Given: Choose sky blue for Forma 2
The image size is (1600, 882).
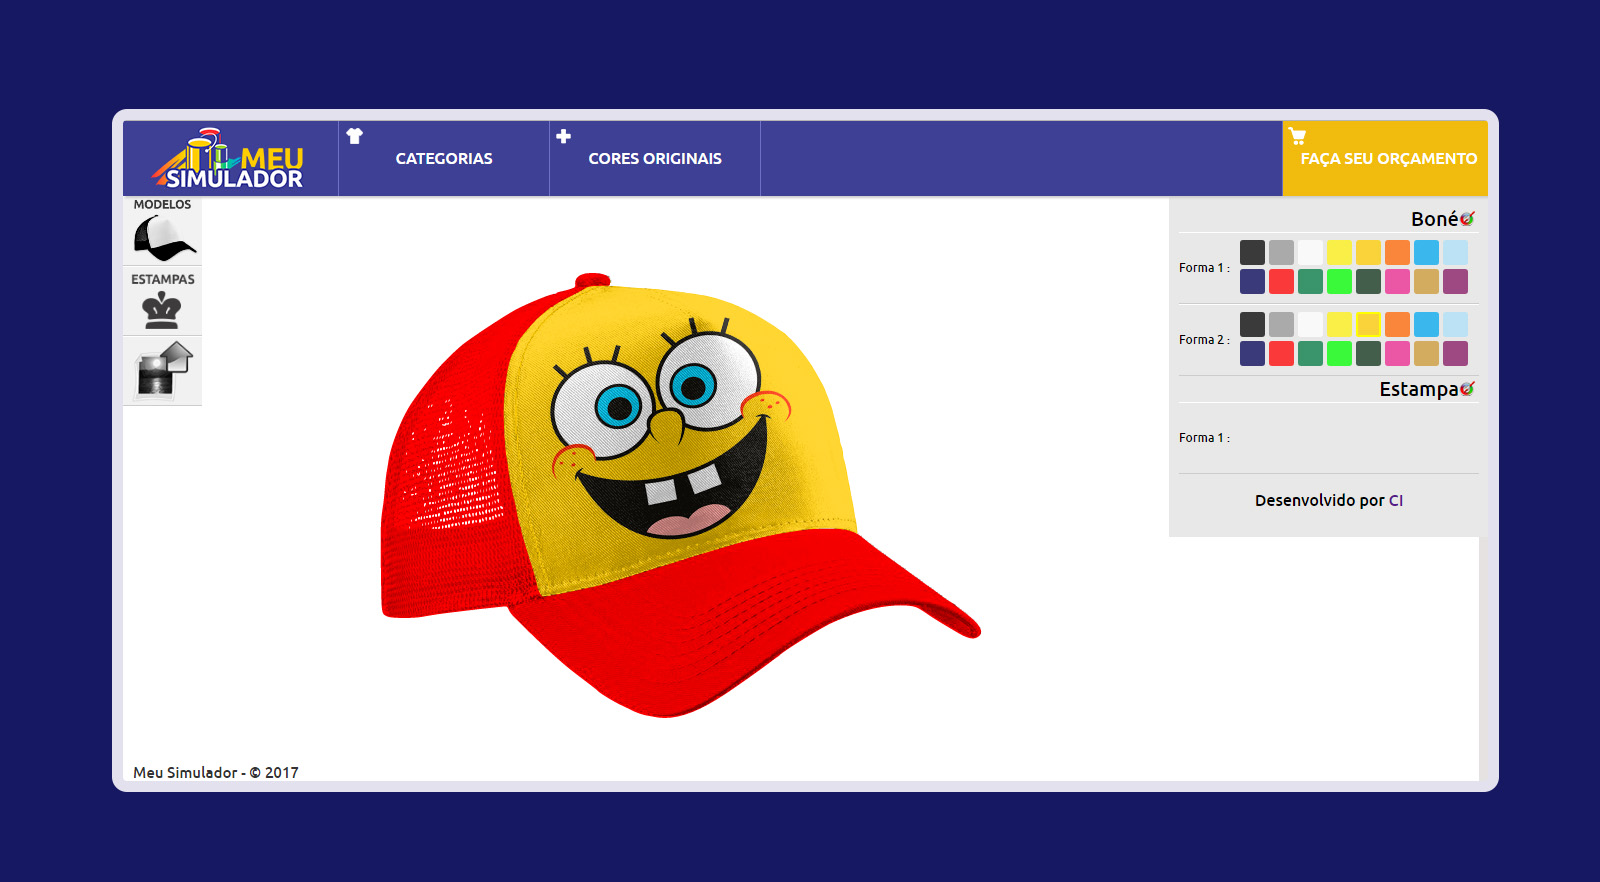Looking at the screenshot, I should pos(1426,324).
